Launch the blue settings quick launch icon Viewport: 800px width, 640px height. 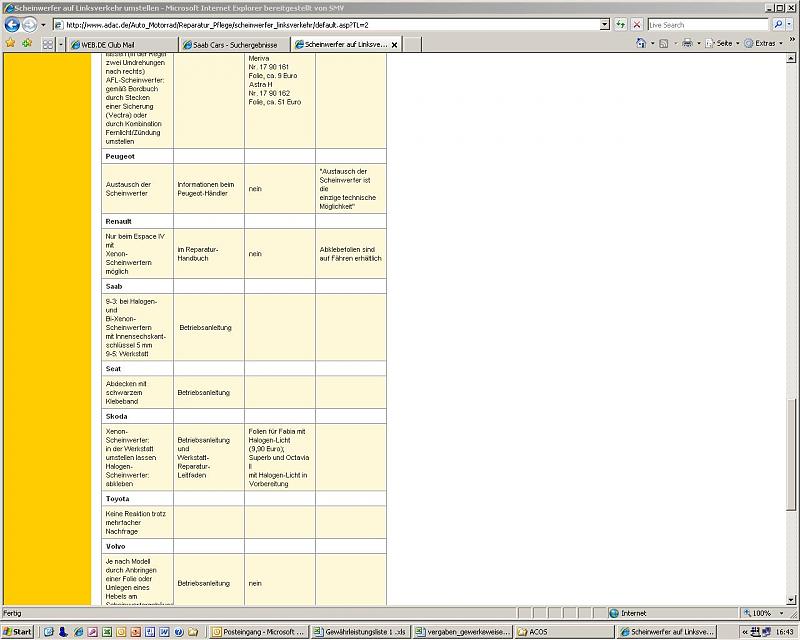coord(149,632)
